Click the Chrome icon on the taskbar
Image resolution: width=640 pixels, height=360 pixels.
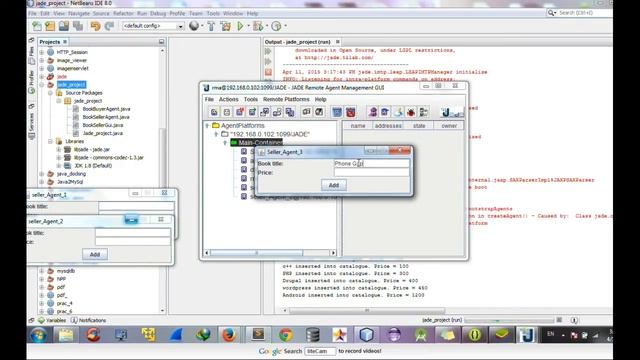pos(286,336)
